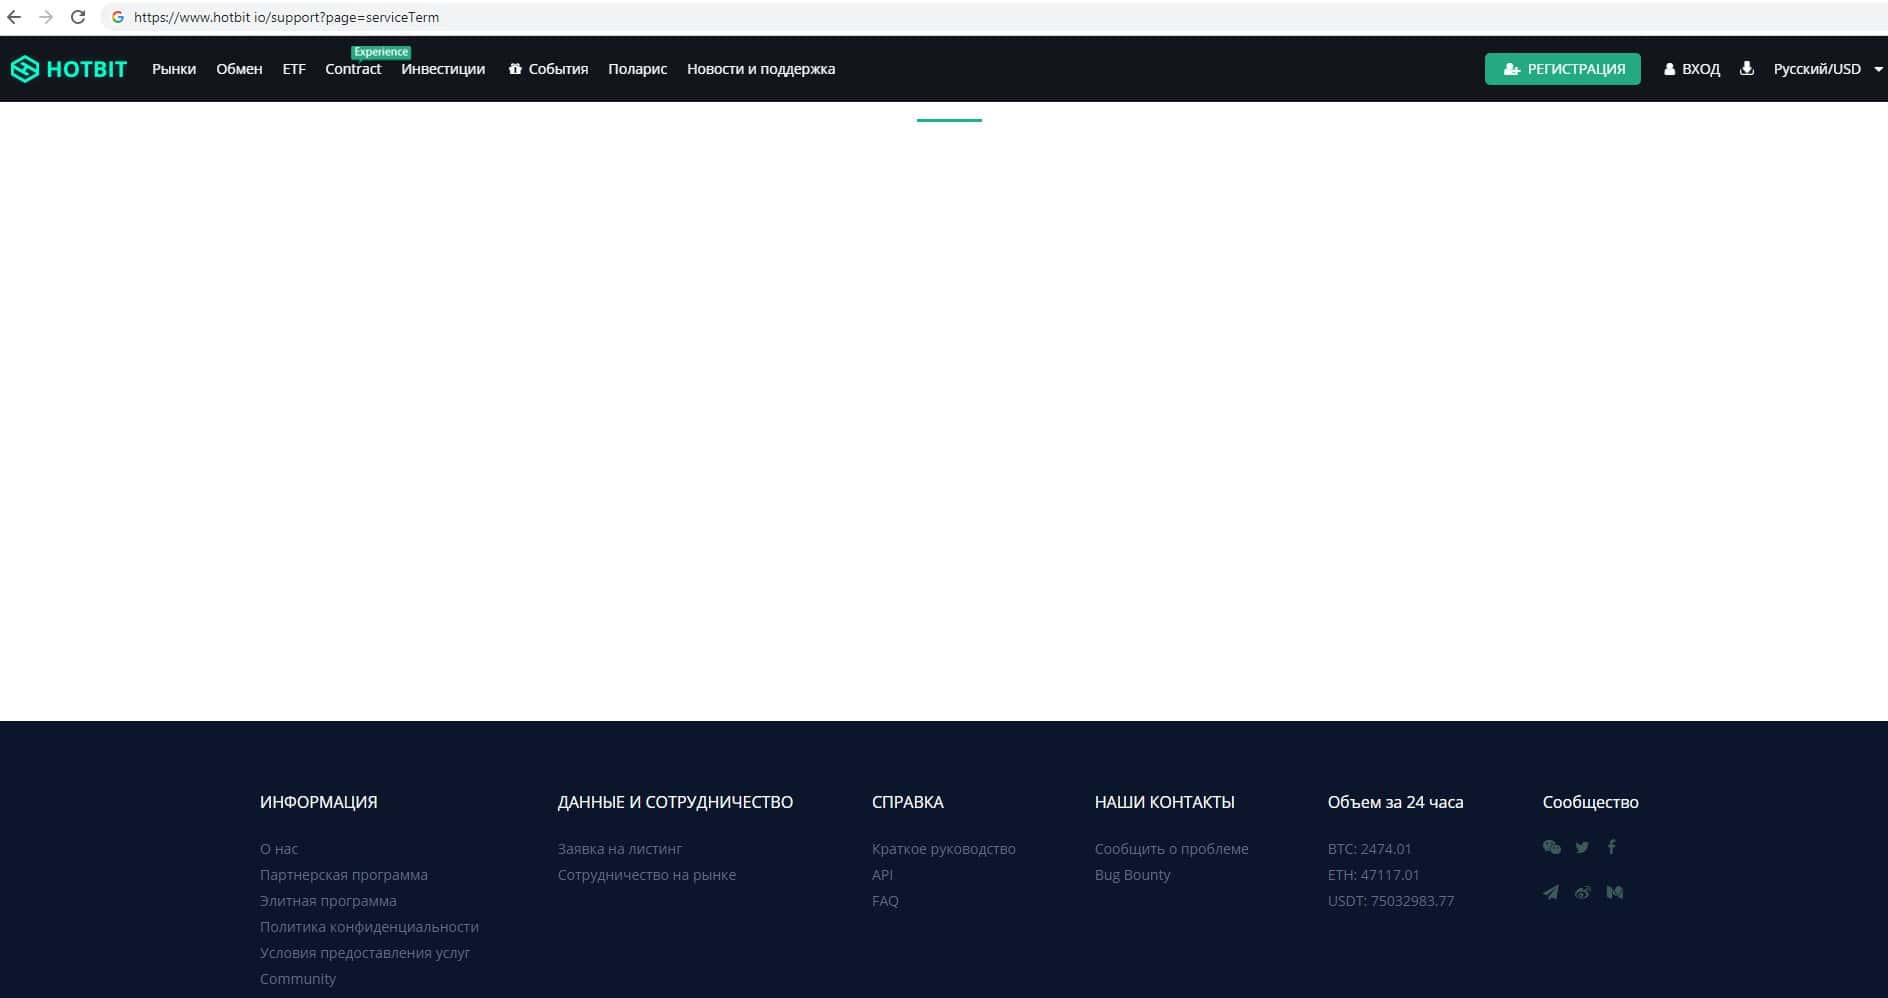Open Политика конфиденциальности footer link
The width and height of the screenshot is (1888, 998).
click(369, 927)
